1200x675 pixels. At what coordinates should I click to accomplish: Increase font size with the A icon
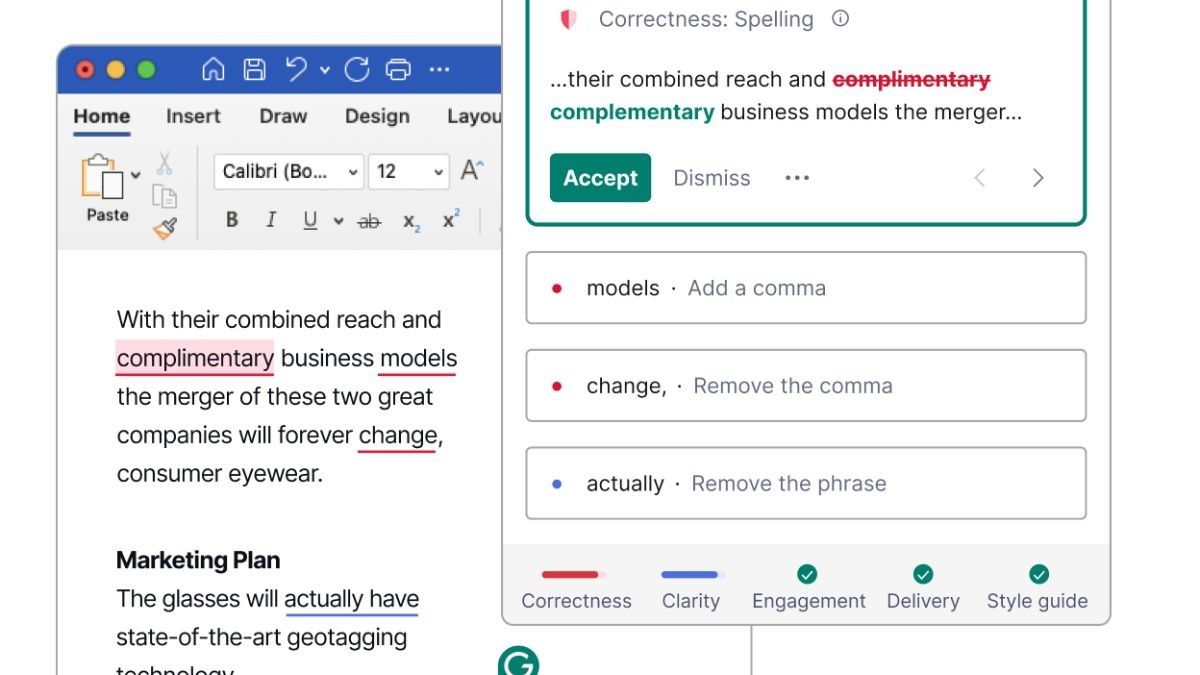click(472, 171)
